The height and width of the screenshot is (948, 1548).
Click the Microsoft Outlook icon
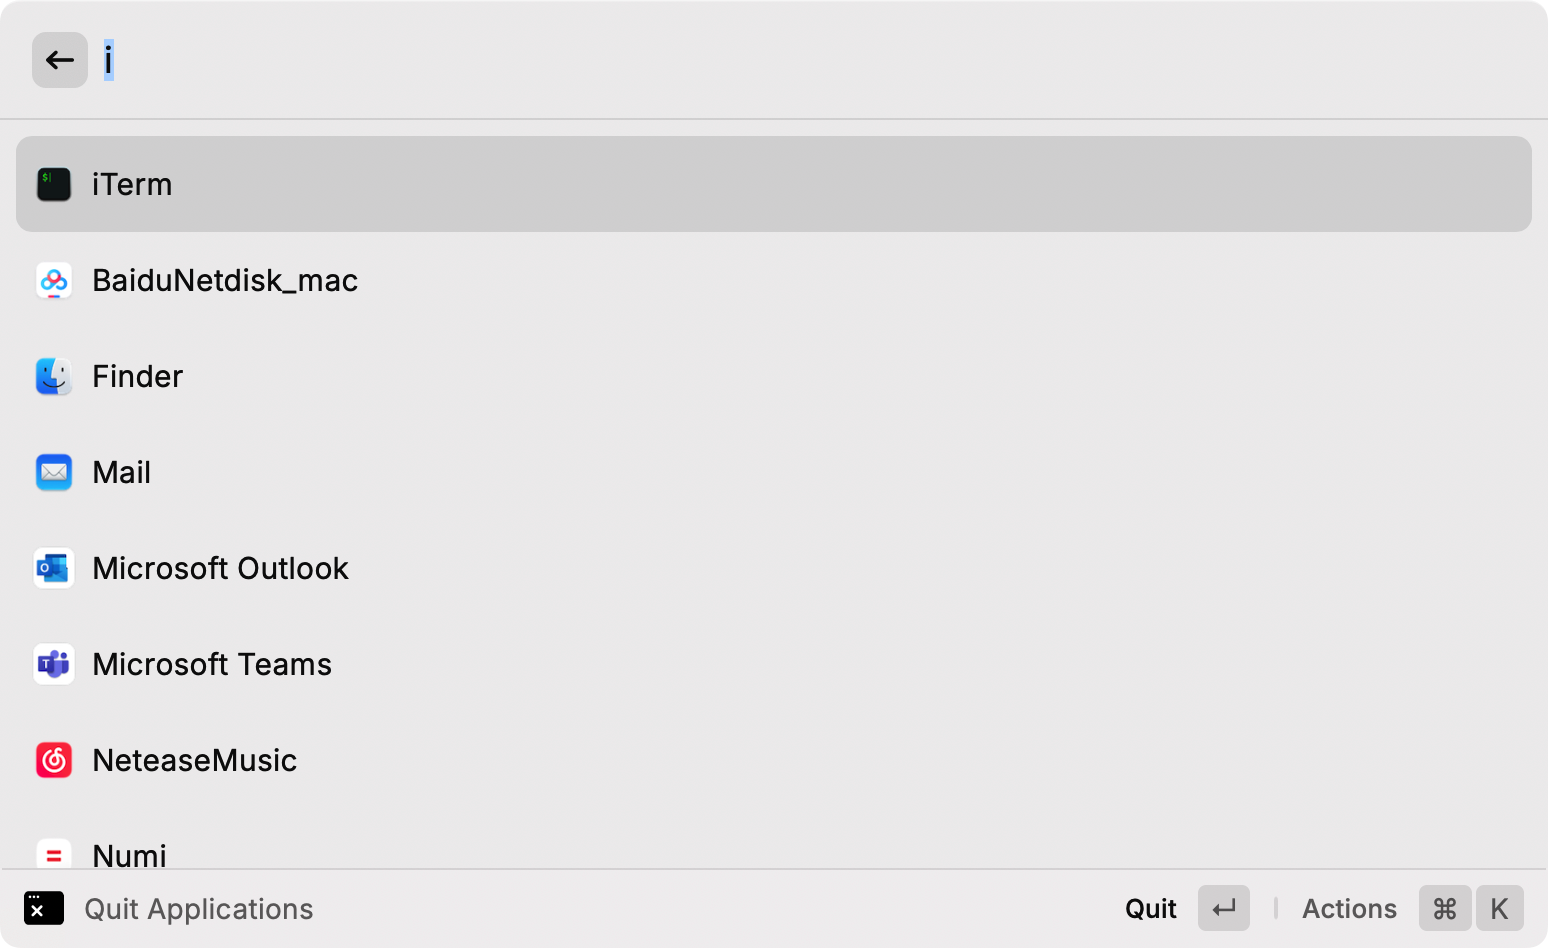tap(54, 568)
